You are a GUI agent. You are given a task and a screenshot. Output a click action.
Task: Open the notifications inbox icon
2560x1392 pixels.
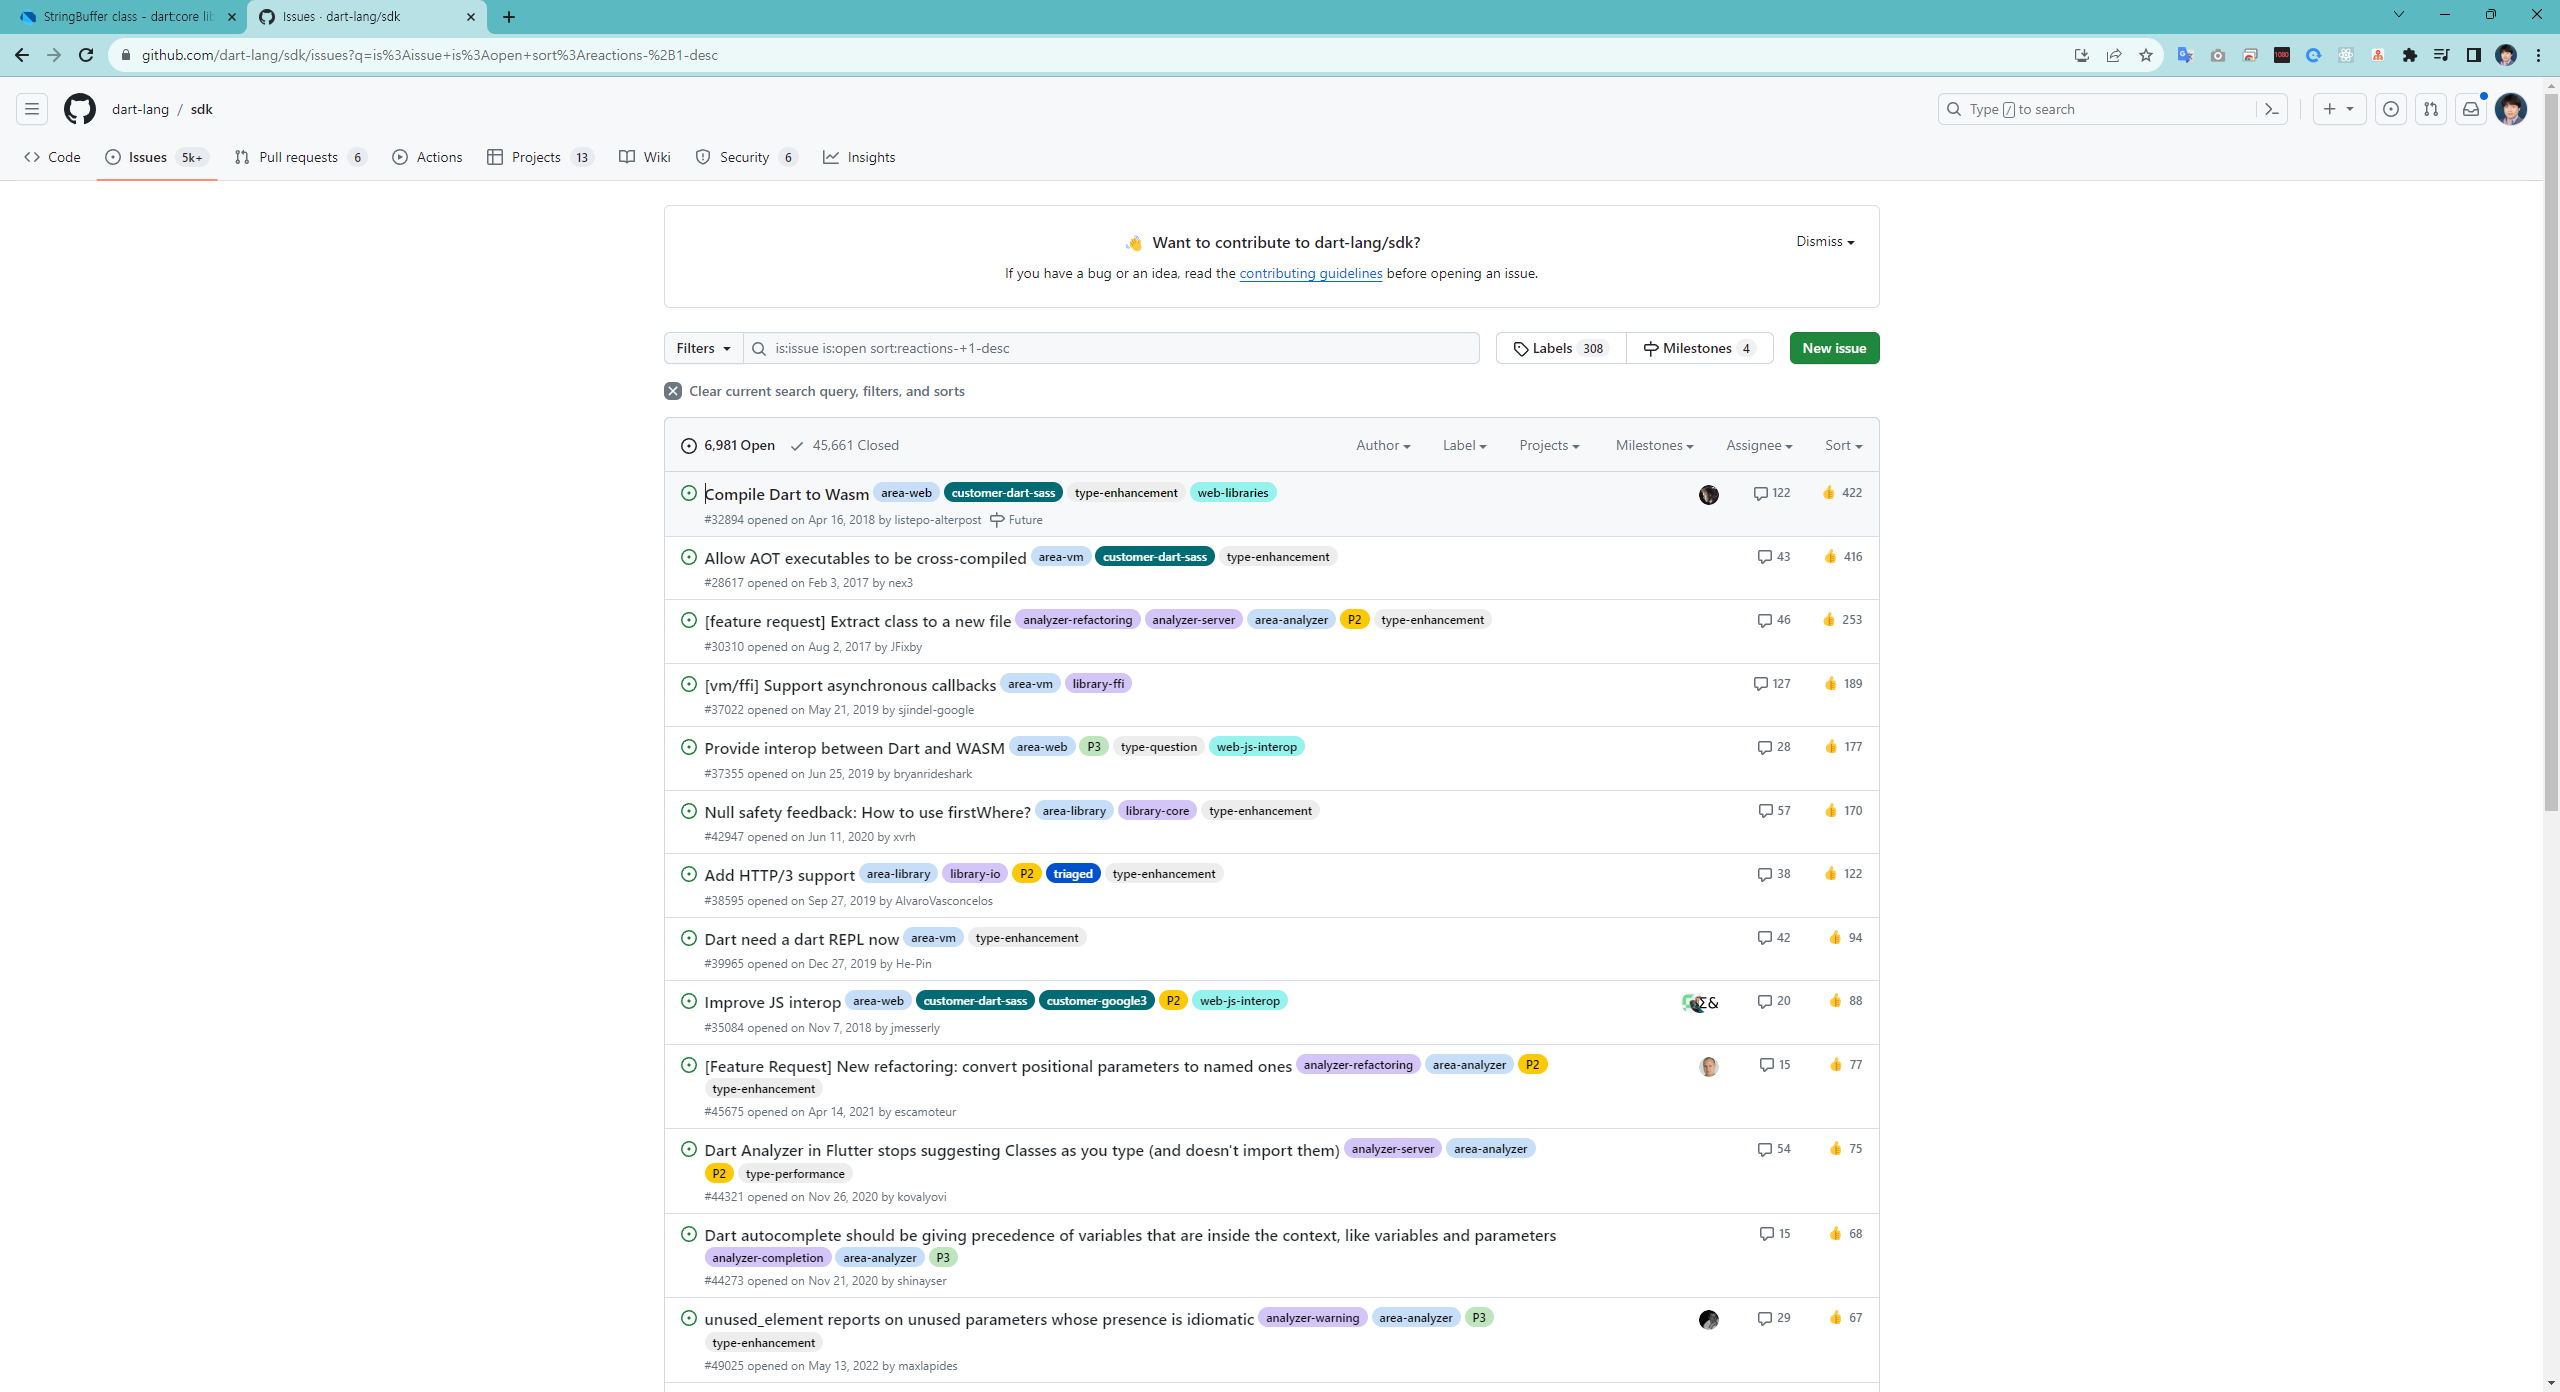2470,109
